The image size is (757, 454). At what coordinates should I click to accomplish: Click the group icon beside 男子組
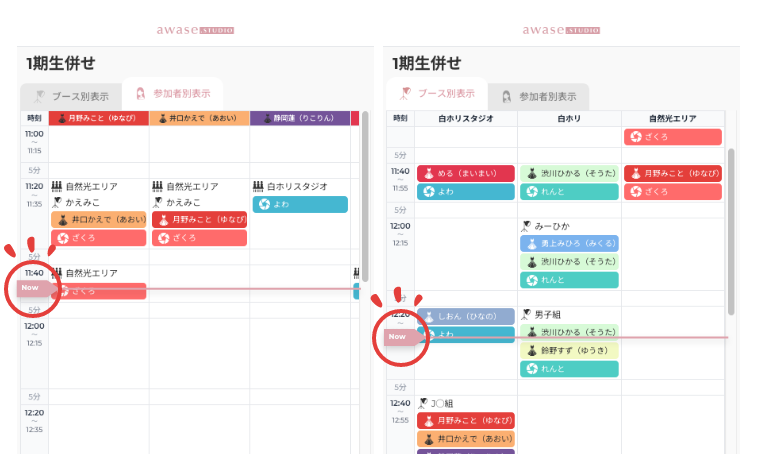point(525,314)
